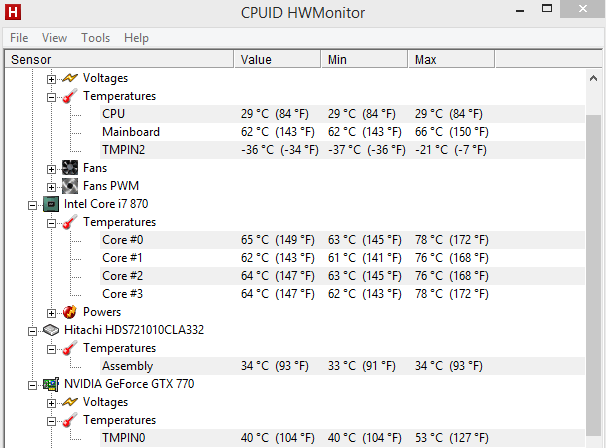Click the vertical scrollbar thumb
606x448 pixels.
pos(594,274)
